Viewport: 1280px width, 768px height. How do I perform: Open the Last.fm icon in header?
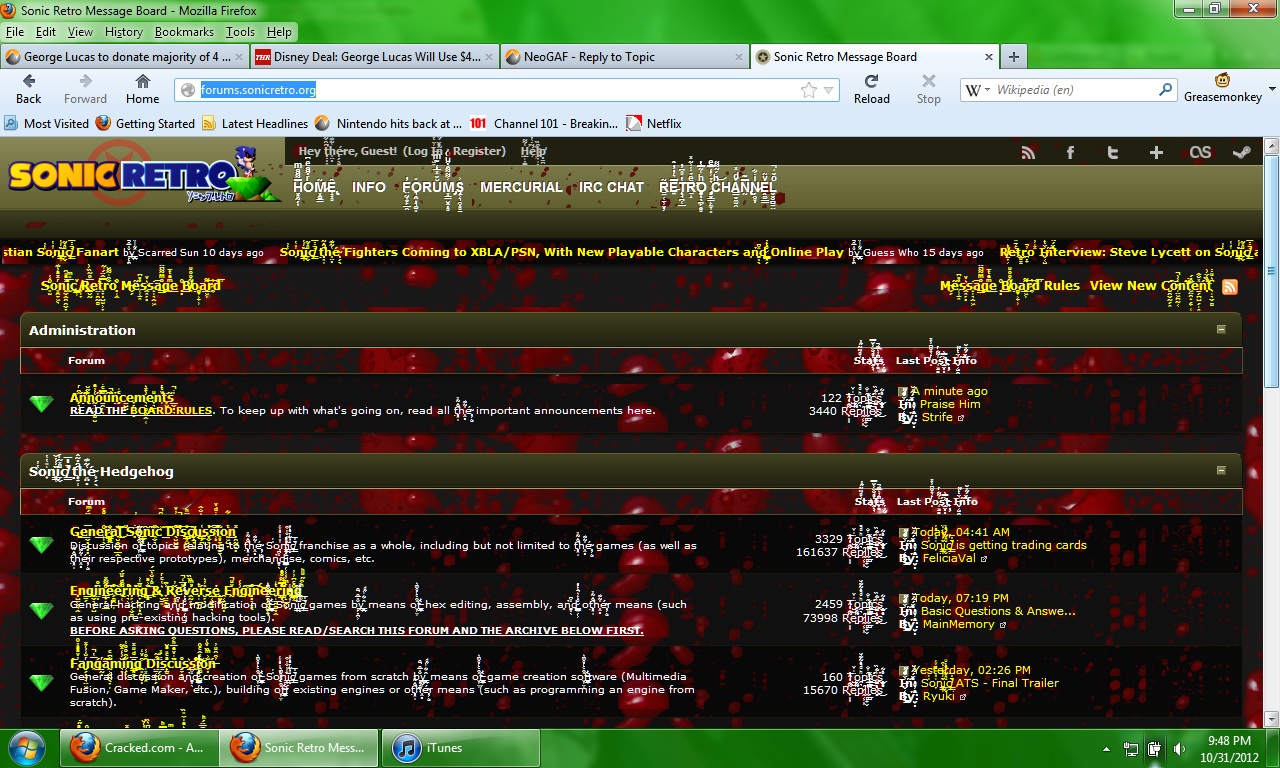click(x=1200, y=153)
